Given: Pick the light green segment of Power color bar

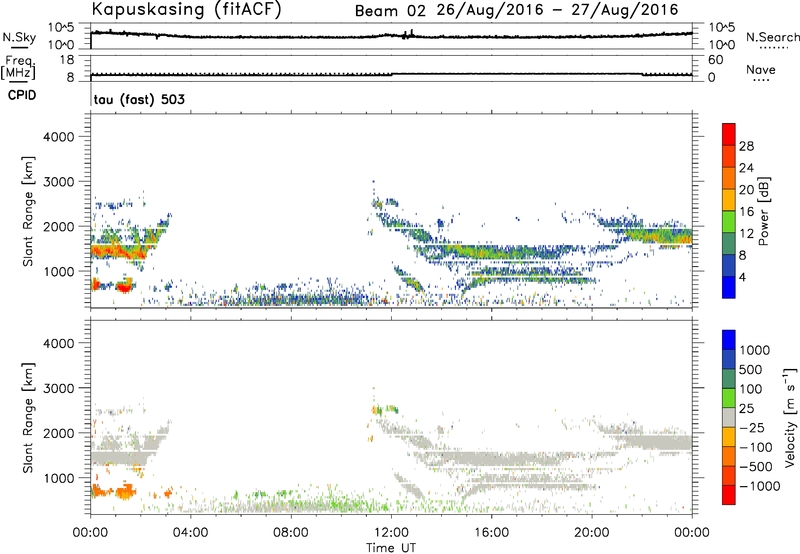Looking at the screenshot, I should tap(729, 221).
